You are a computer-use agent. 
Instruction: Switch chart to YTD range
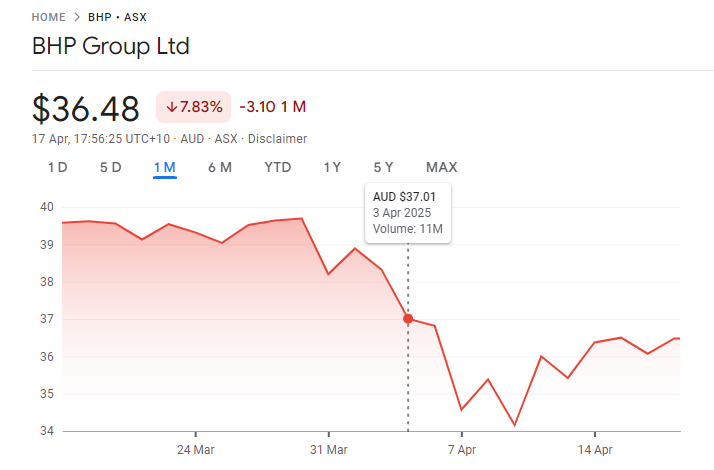pyautogui.click(x=277, y=167)
